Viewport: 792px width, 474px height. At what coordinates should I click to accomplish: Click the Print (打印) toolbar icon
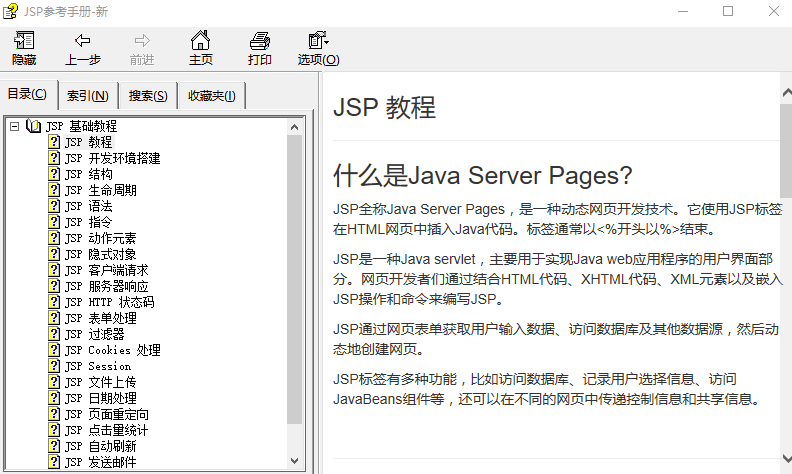[260, 41]
